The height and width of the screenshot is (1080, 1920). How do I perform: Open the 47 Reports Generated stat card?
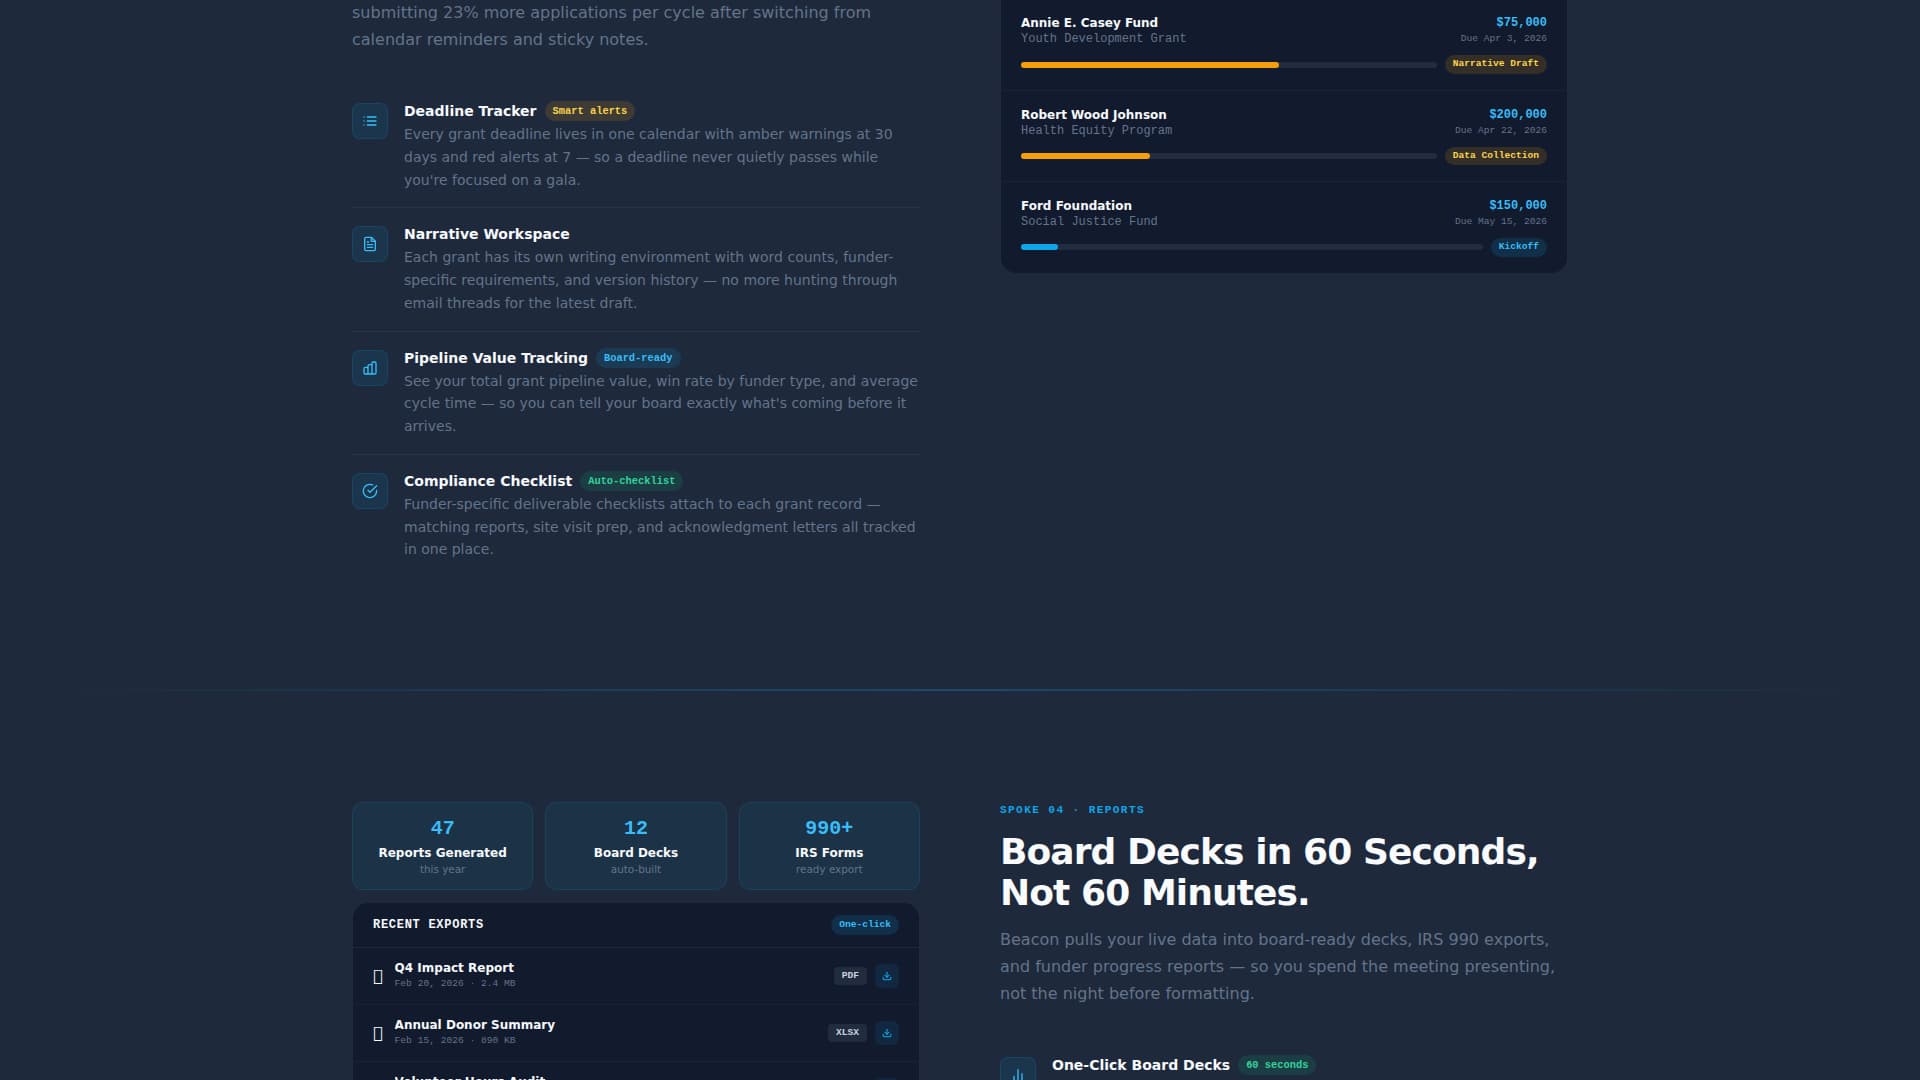pos(442,846)
